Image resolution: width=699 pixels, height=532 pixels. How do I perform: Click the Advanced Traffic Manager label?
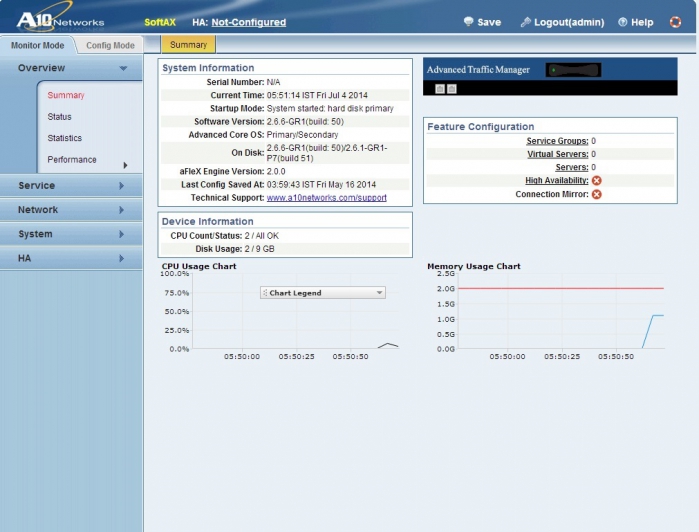pos(478,70)
